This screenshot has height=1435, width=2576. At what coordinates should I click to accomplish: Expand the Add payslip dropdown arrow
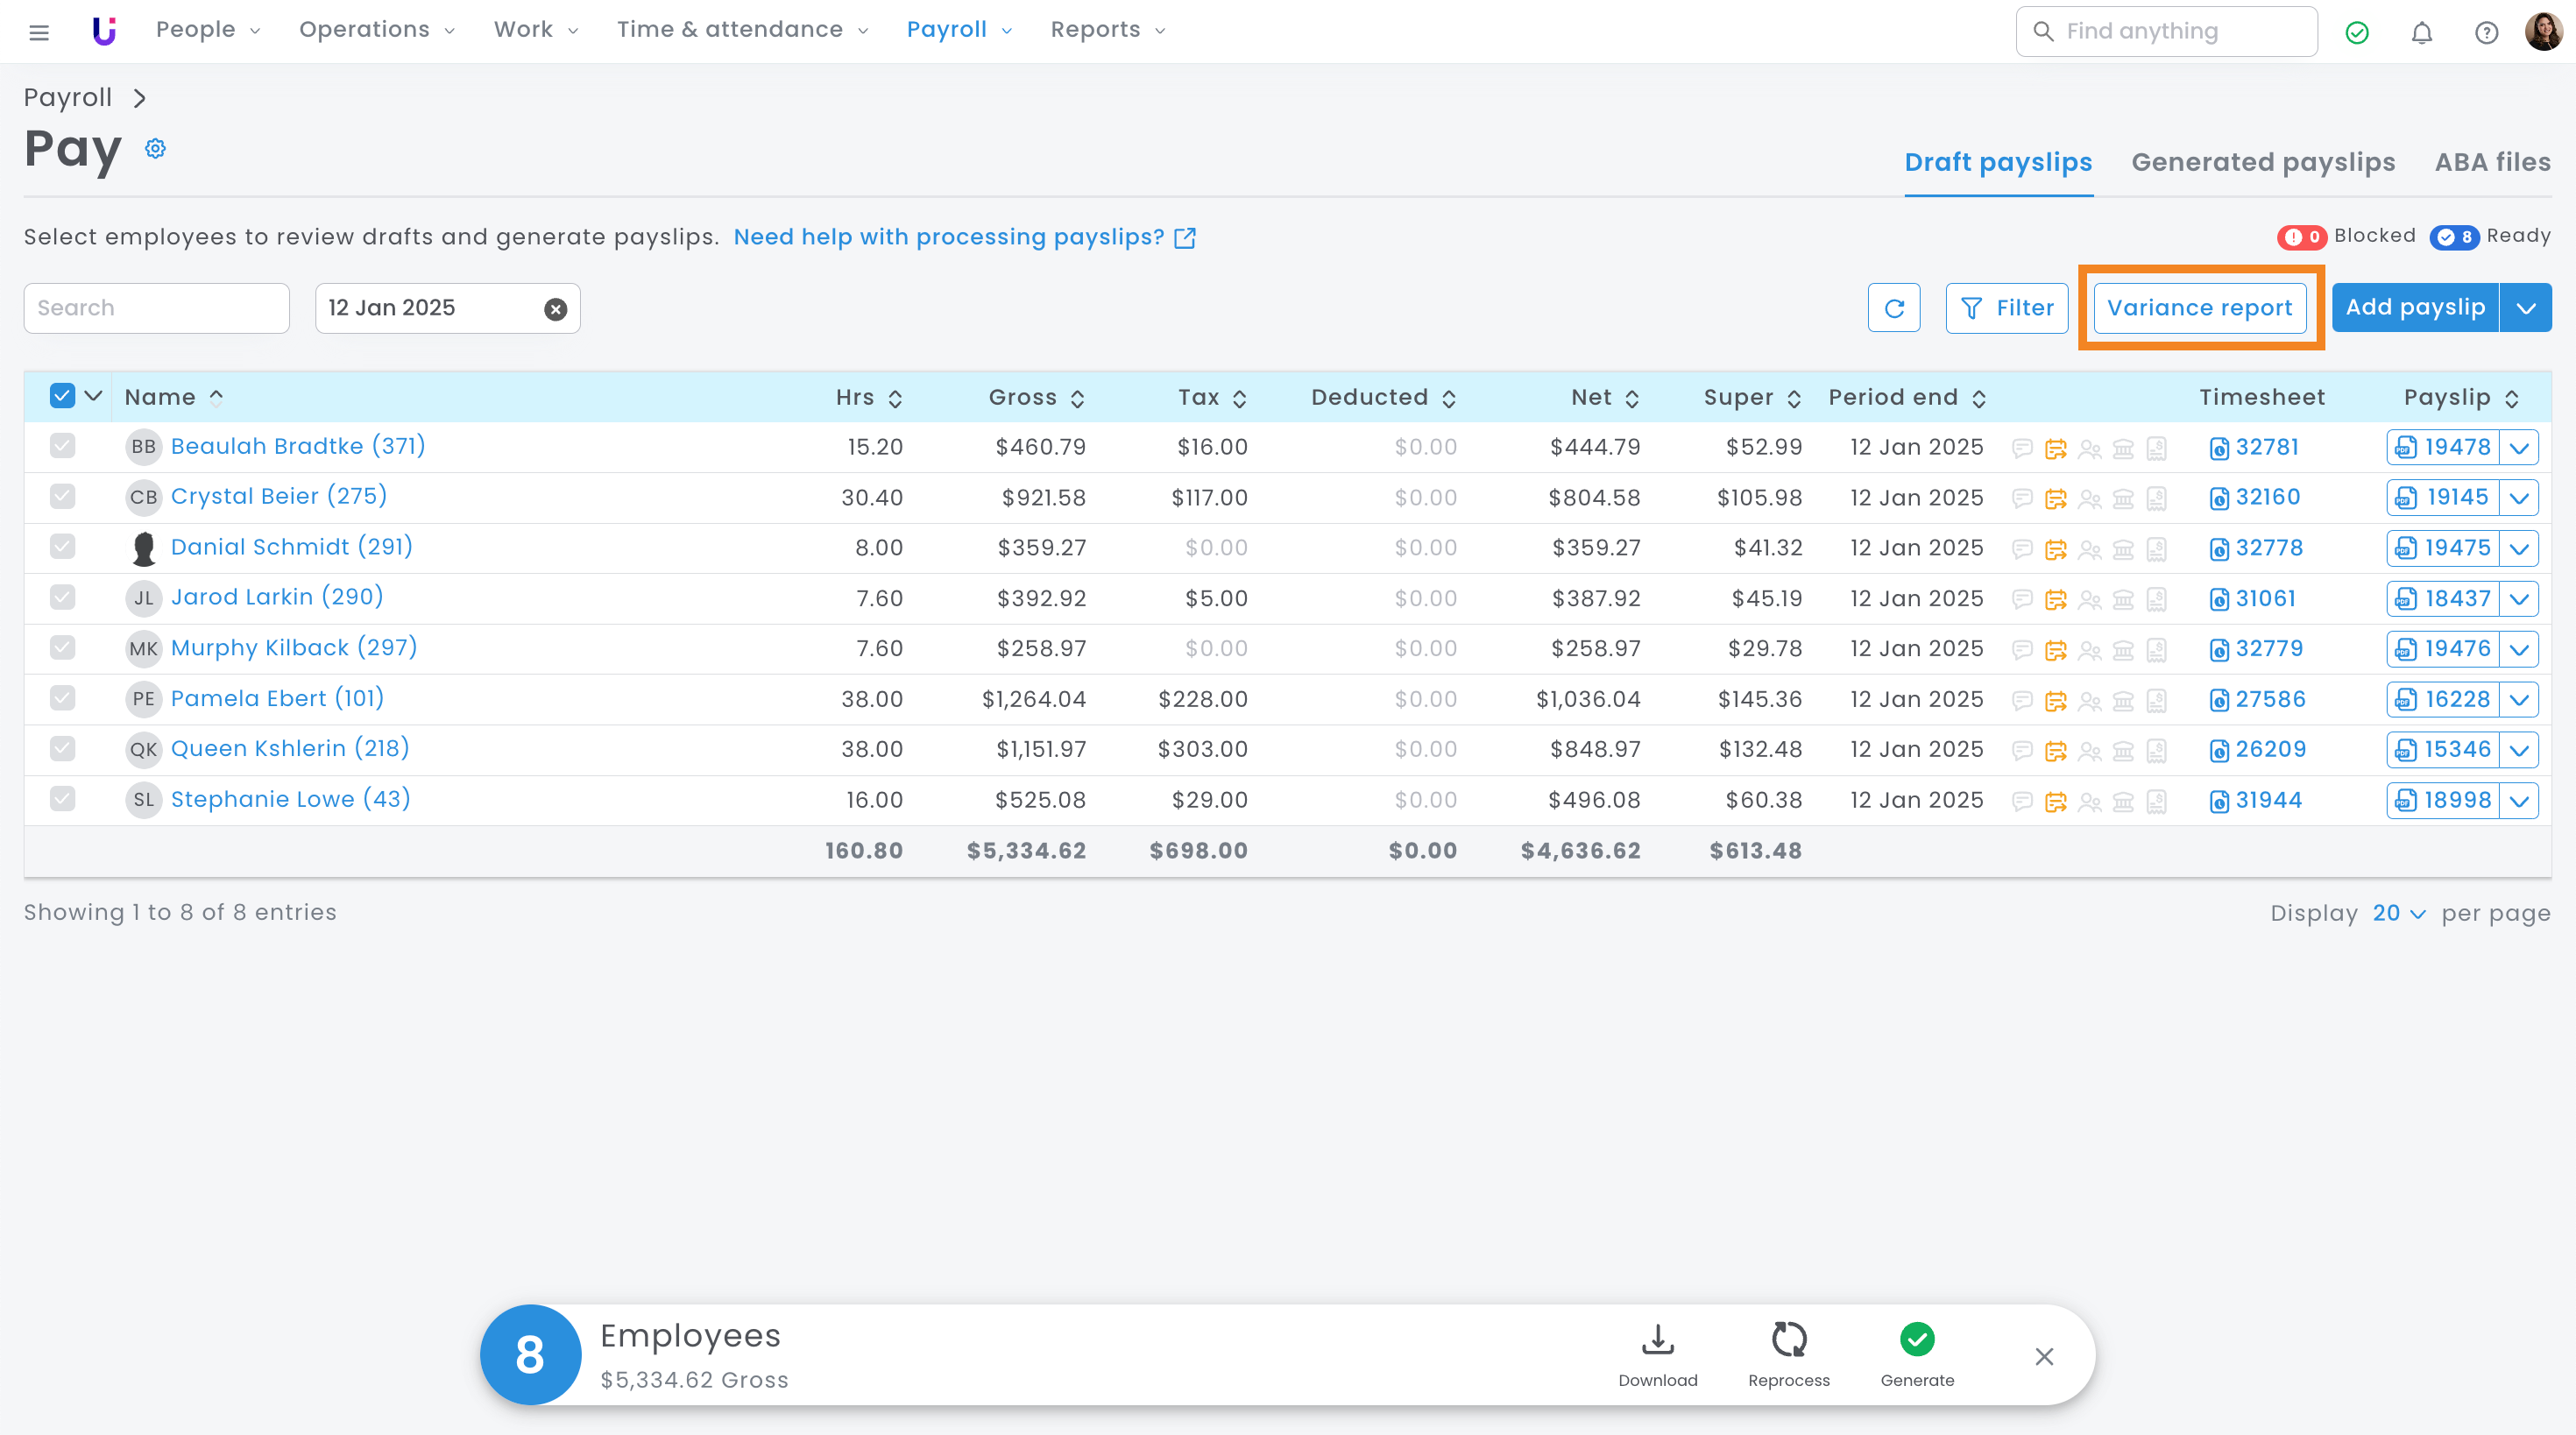tap(2526, 308)
